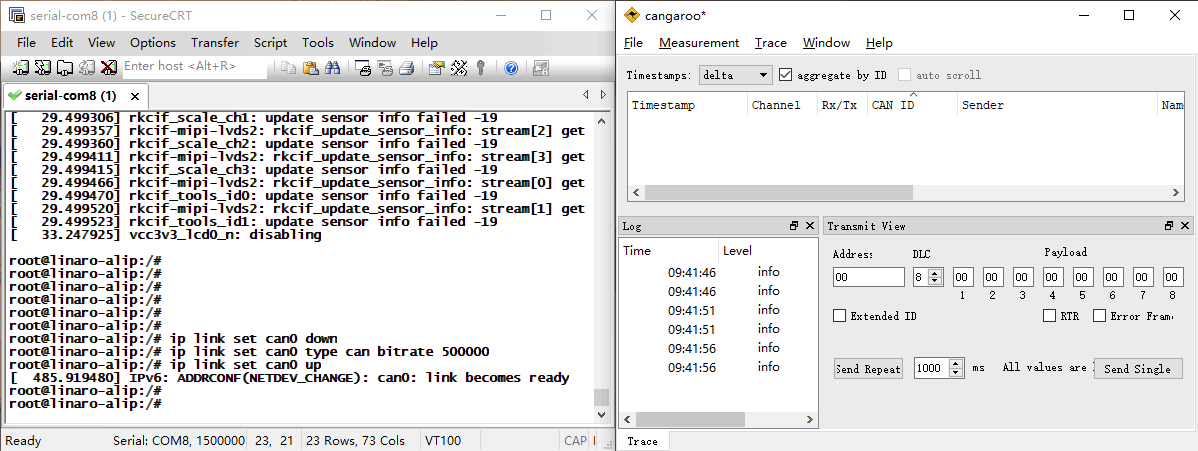
Task: Open the cangaroo Trace menu
Action: 771,43
